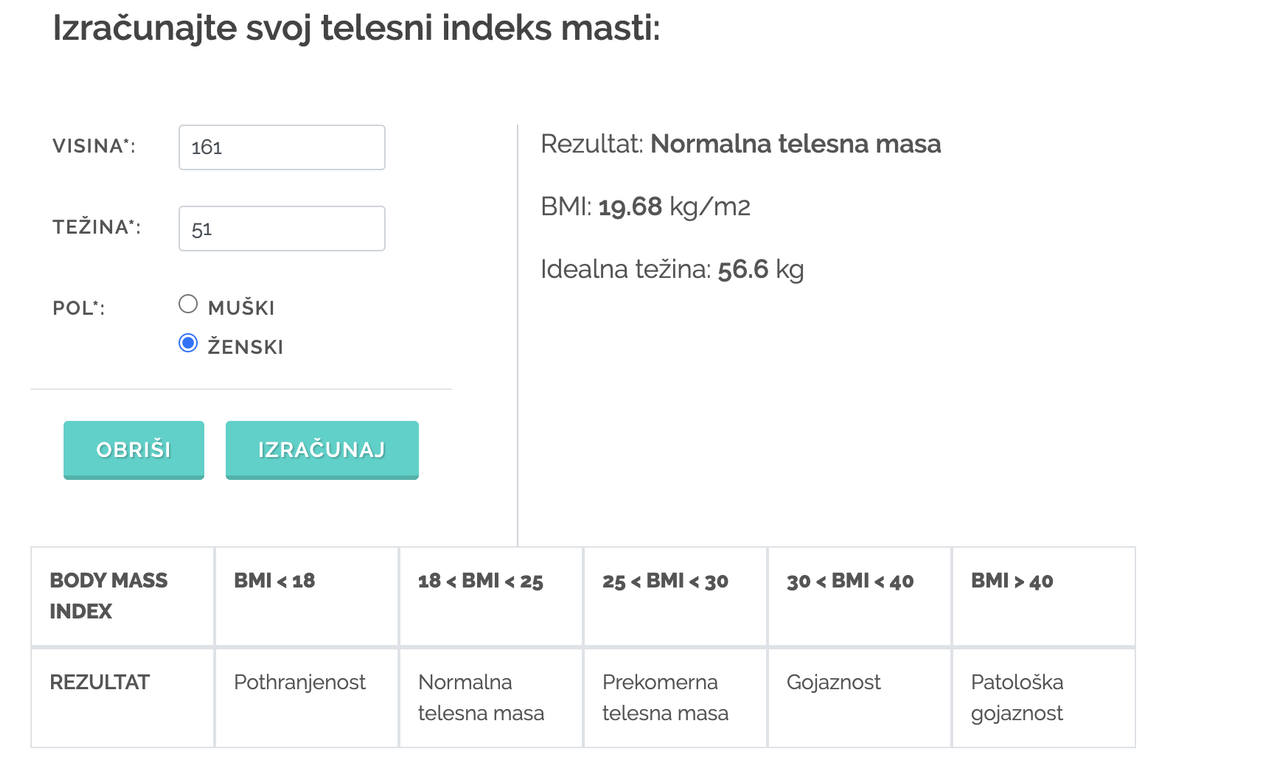Click the Visina height input field

tap(281, 147)
